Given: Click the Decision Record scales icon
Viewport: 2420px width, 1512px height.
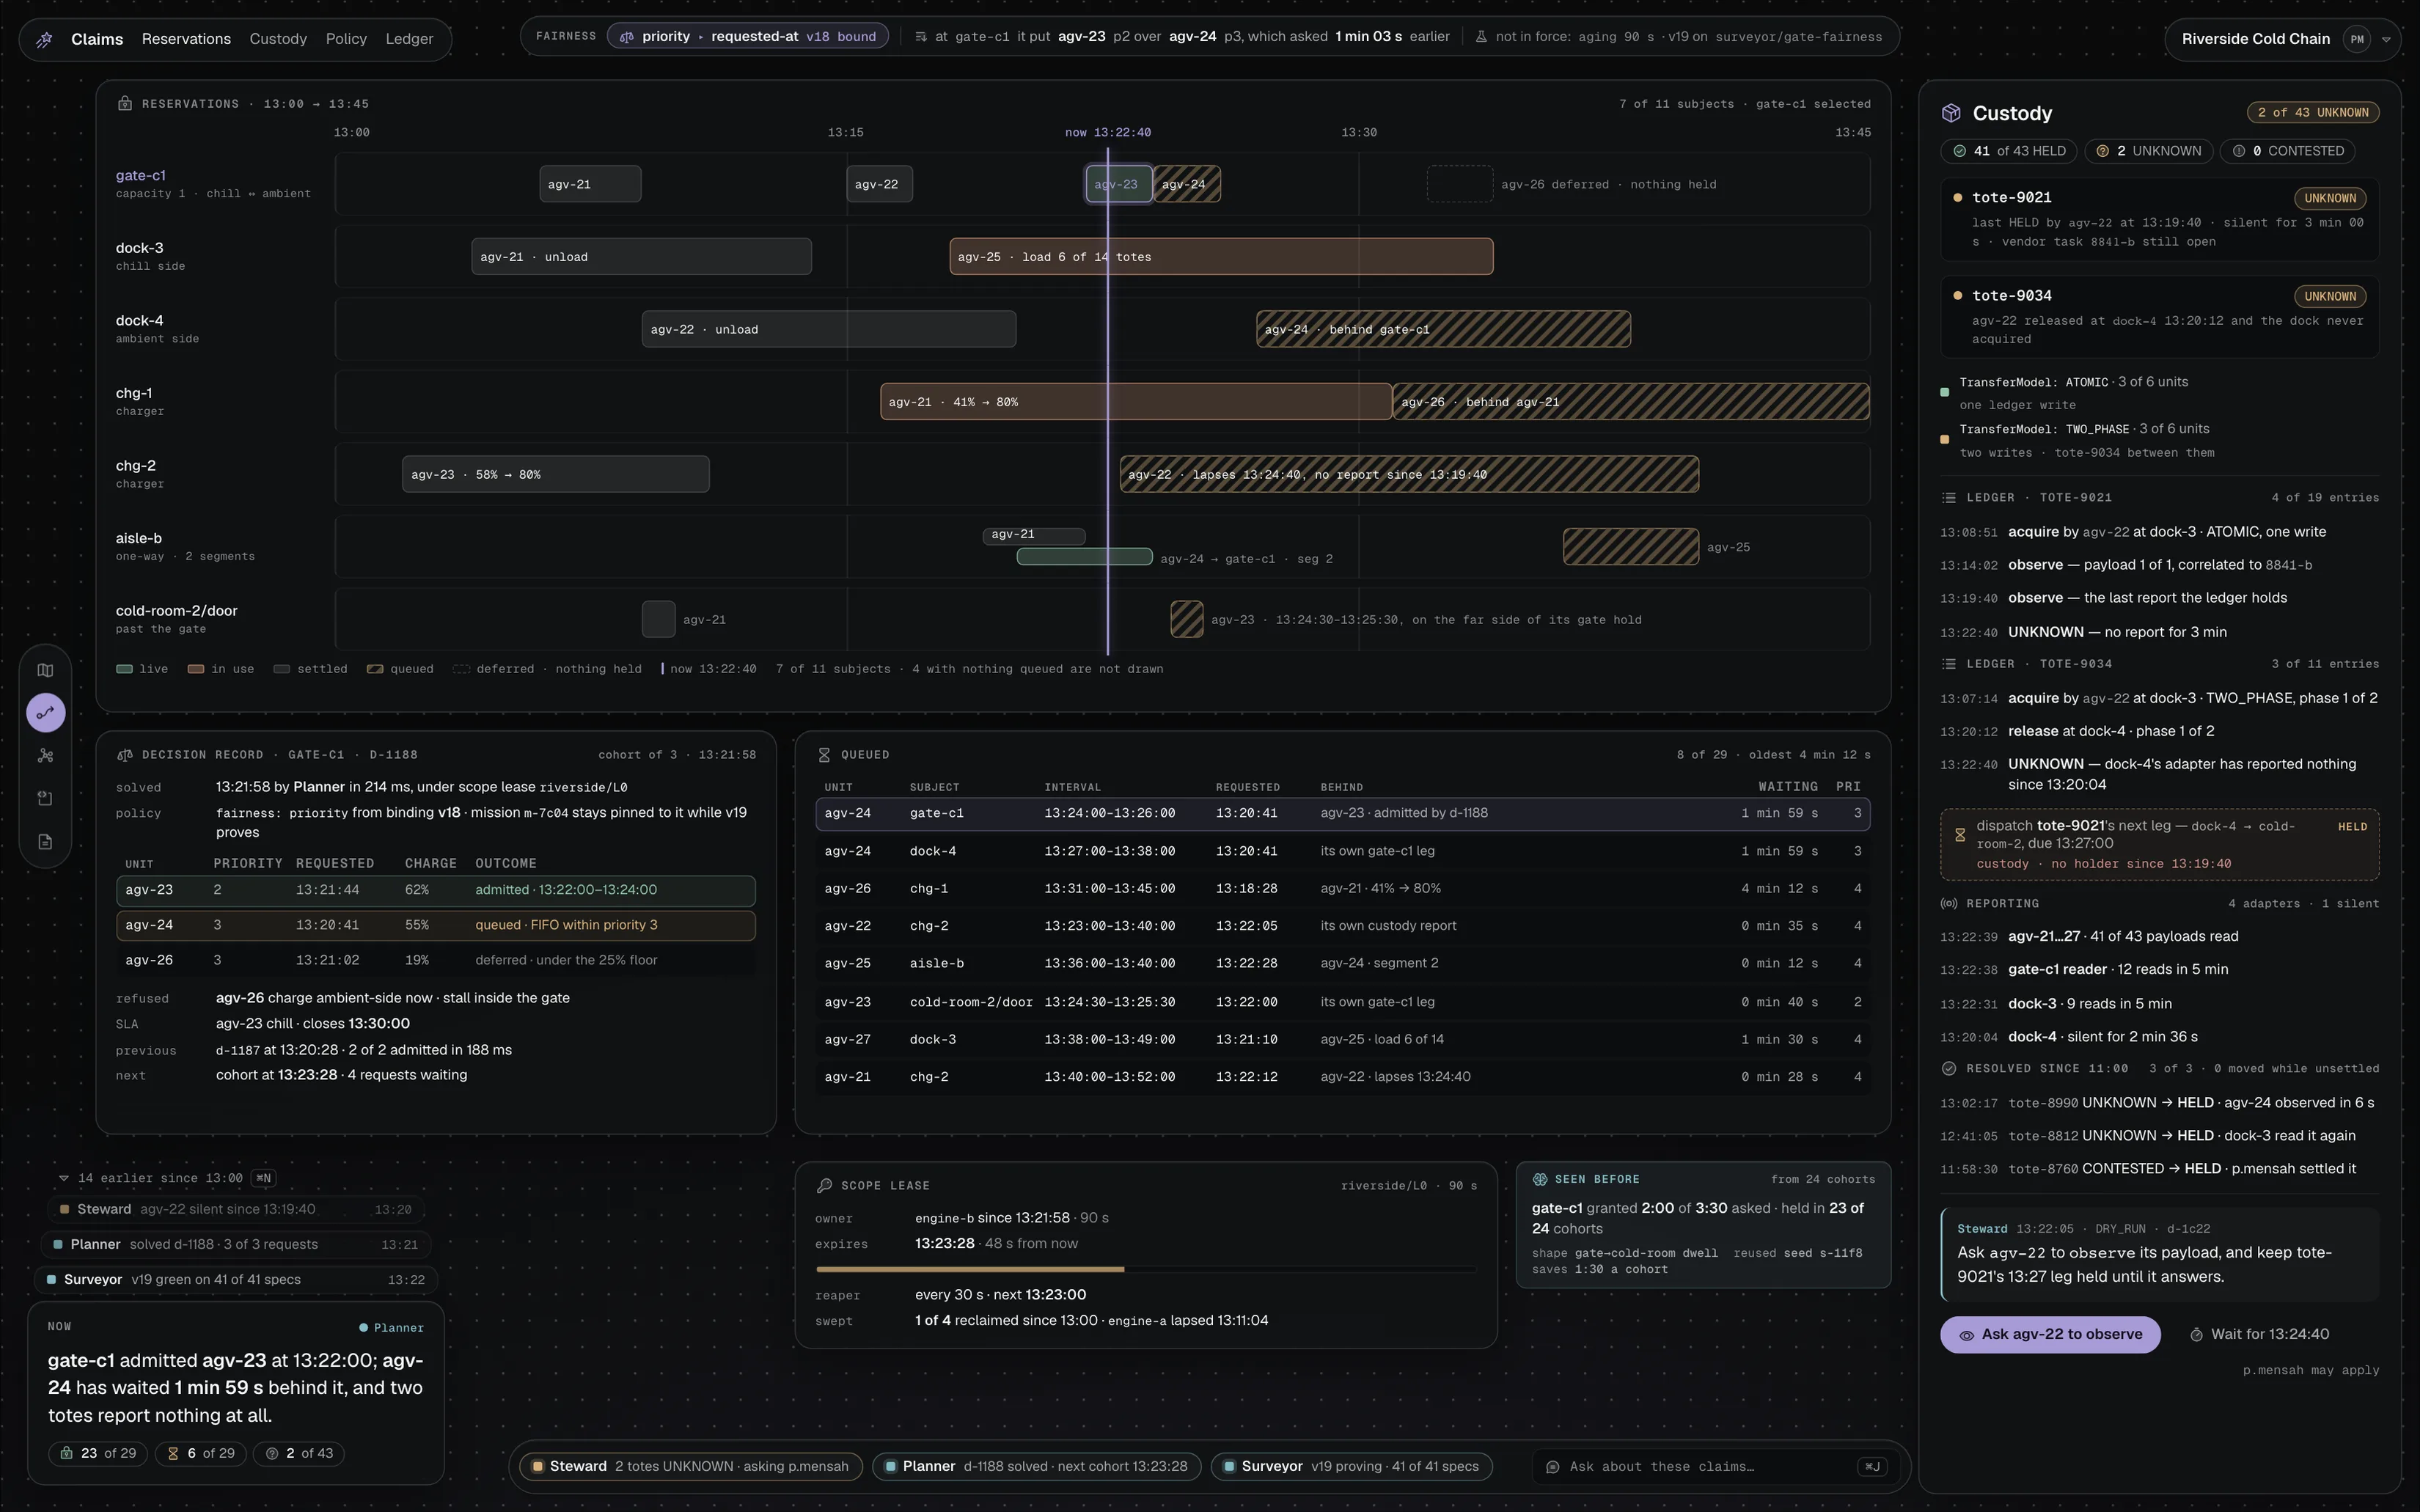Looking at the screenshot, I should pyautogui.click(x=125, y=755).
